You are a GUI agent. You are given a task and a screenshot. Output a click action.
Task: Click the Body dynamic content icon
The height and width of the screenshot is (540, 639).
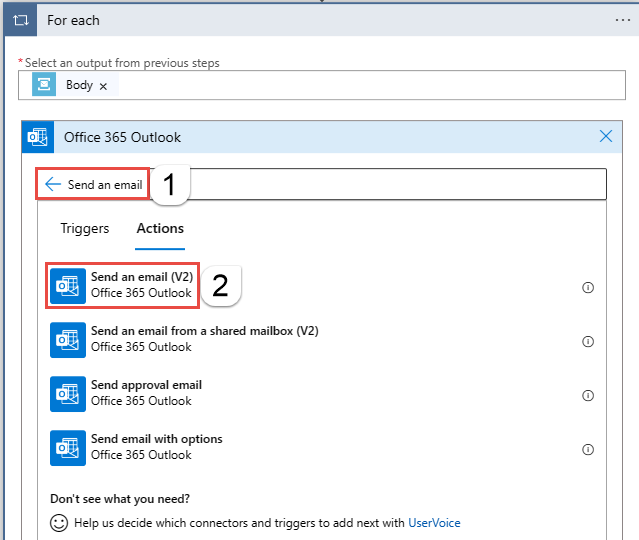click(44, 85)
